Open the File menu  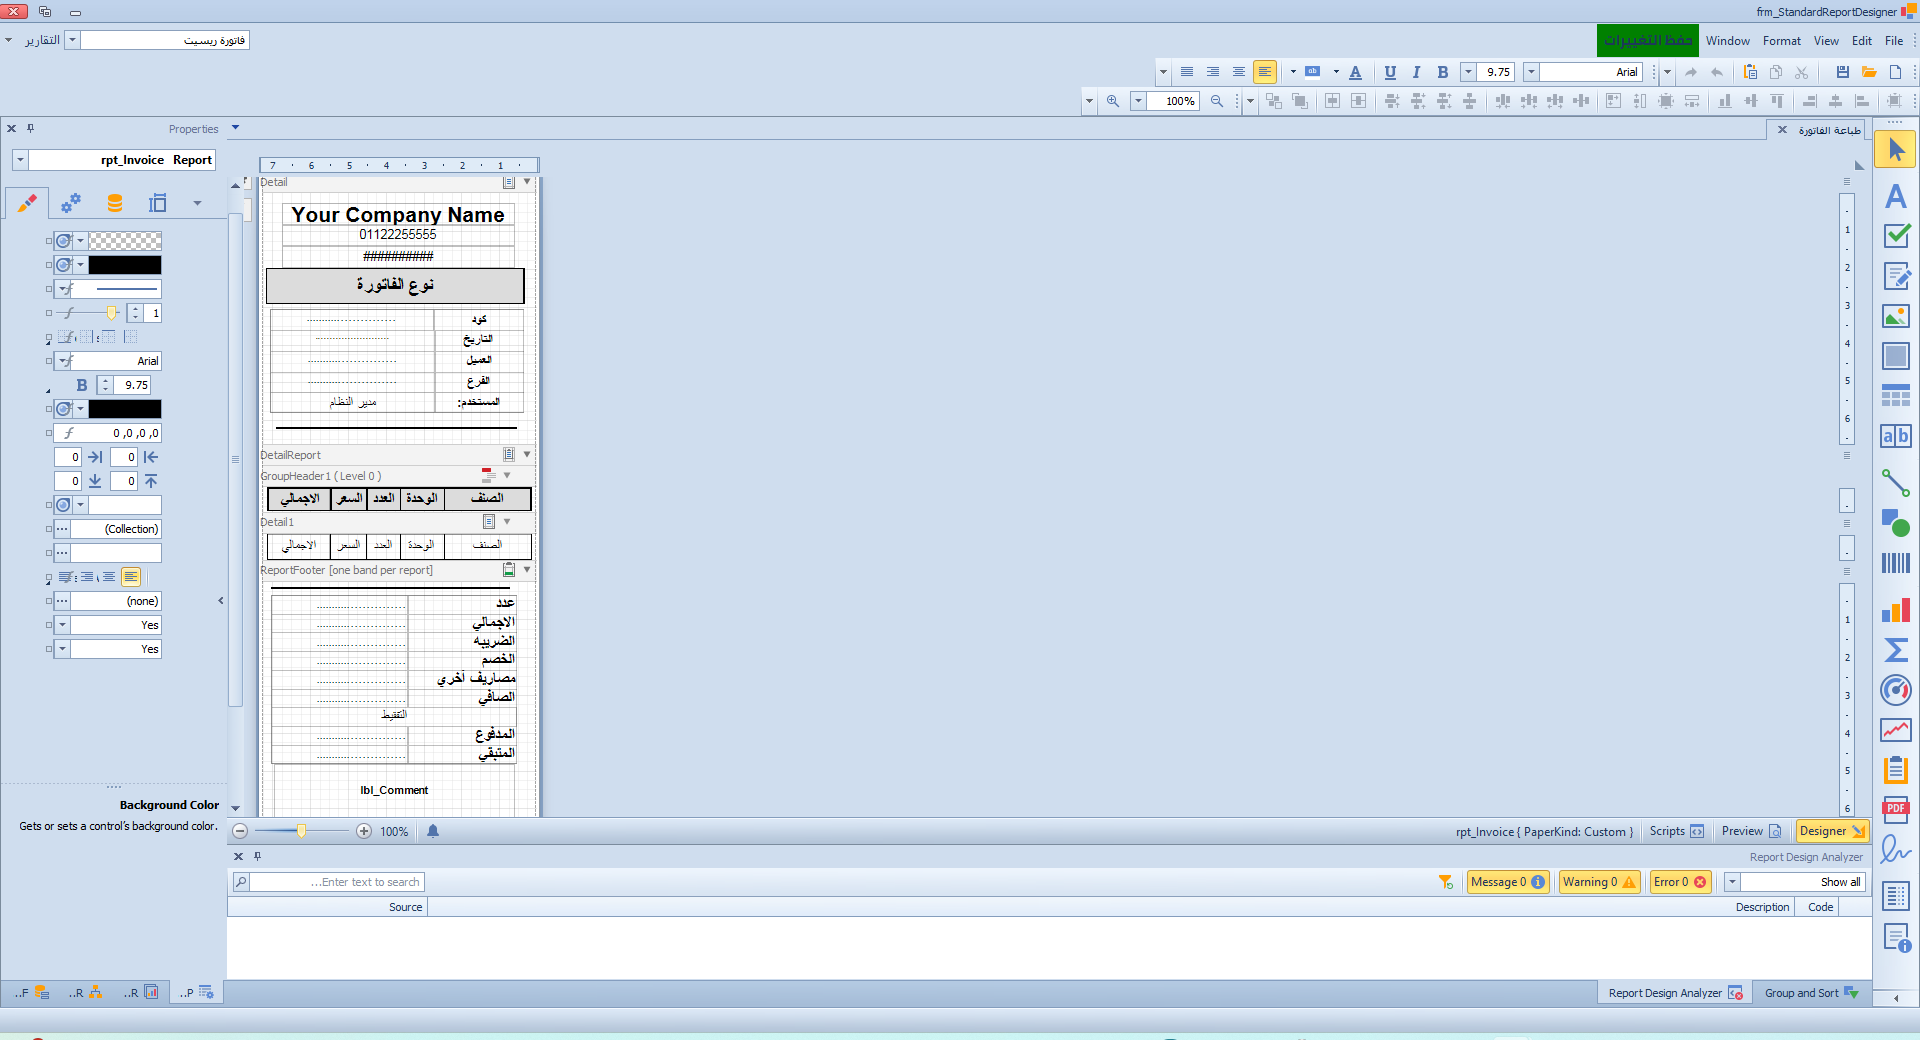(x=1894, y=41)
